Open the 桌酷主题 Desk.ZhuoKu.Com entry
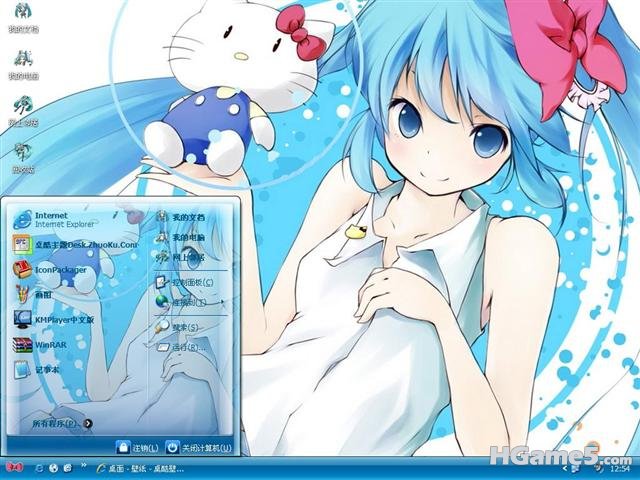This screenshot has width=640, height=480. [x=75, y=244]
